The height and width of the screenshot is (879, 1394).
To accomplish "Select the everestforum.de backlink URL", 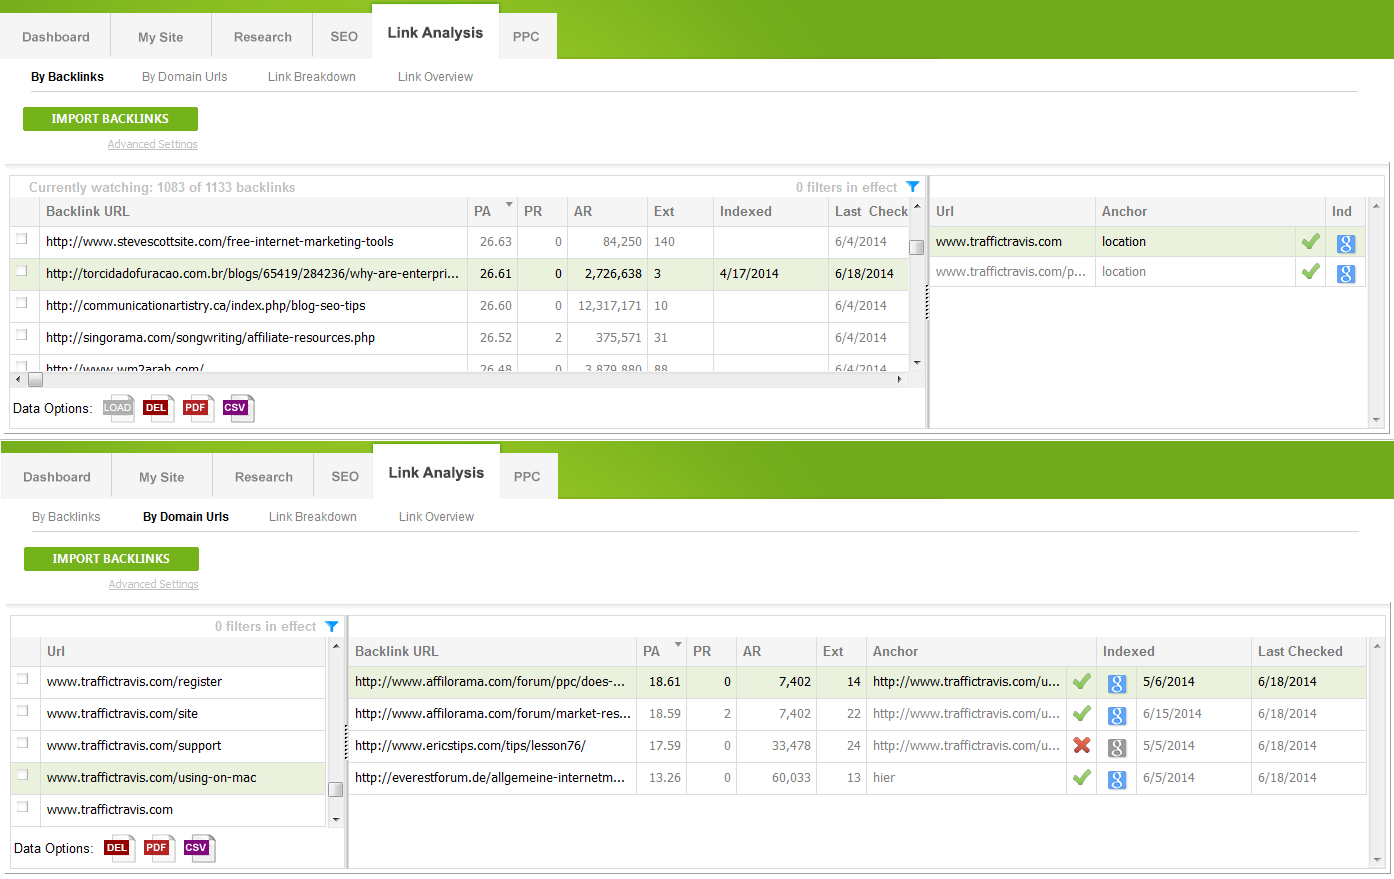I will (490, 778).
